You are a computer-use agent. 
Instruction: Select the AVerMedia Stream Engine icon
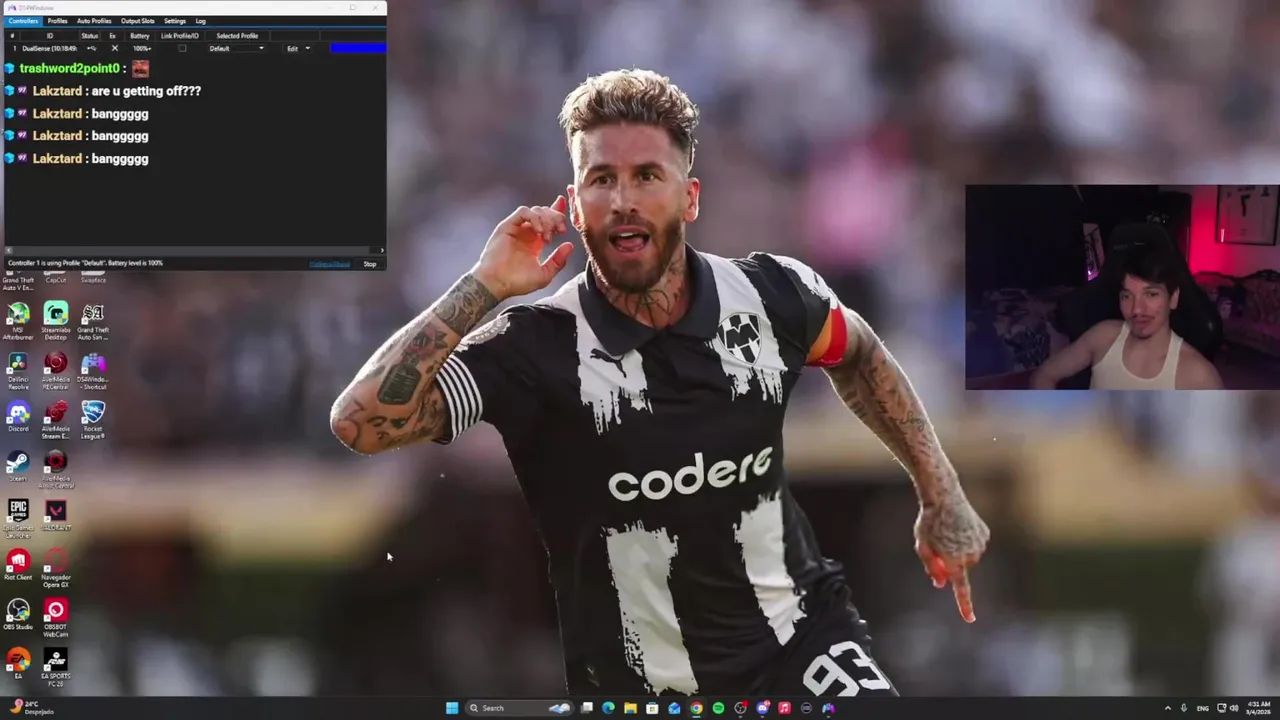click(56, 420)
